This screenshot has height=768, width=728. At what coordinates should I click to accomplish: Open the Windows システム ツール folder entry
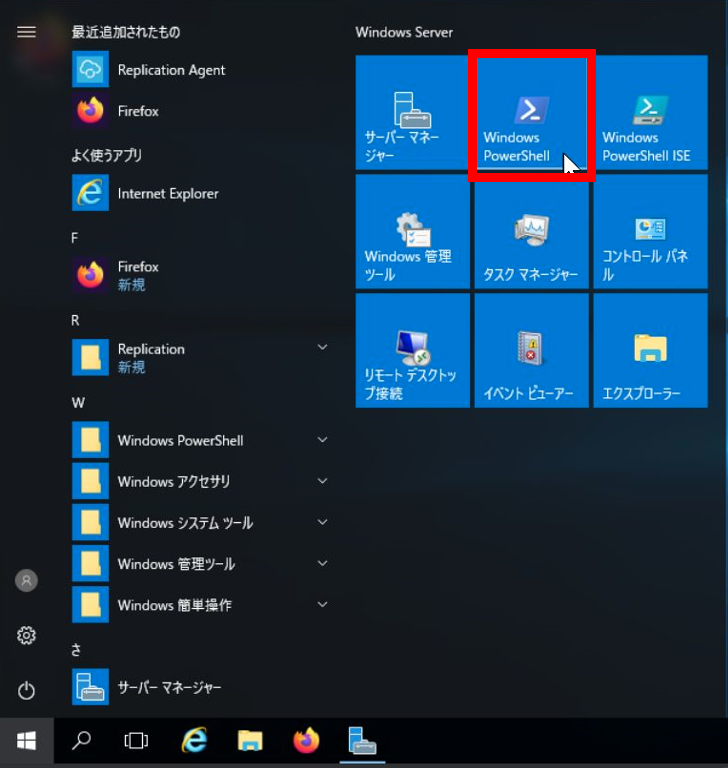coord(201,522)
